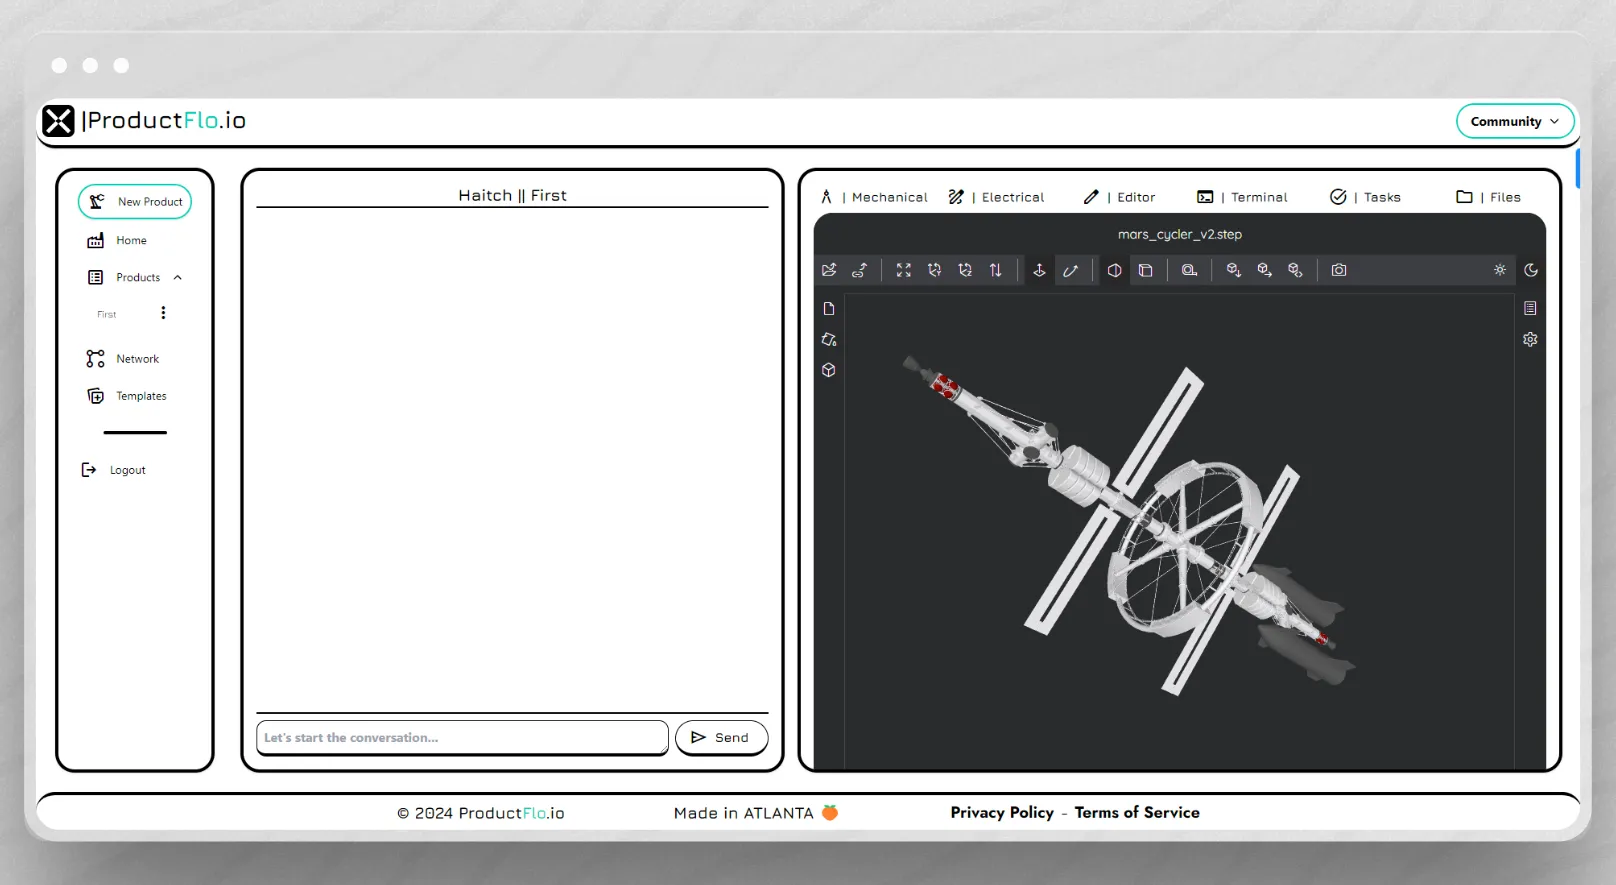Click the blank page icon in the left viewer sidebar
The width and height of the screenshot is (1616, 885).
click(x=829, y=308)
